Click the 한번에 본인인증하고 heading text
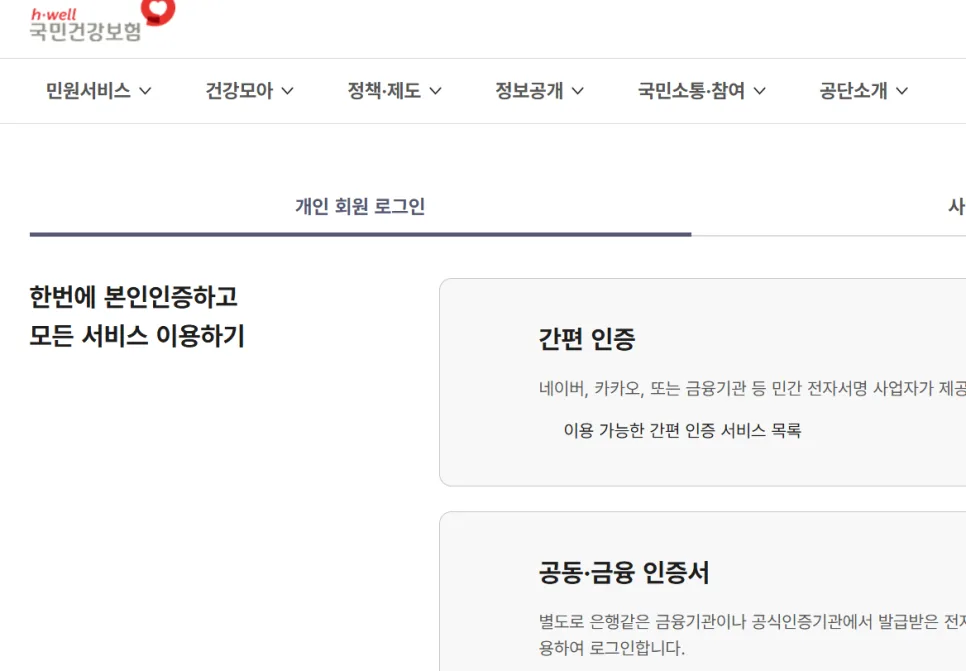This screenshot has width=966, height=671. (134, 297)
